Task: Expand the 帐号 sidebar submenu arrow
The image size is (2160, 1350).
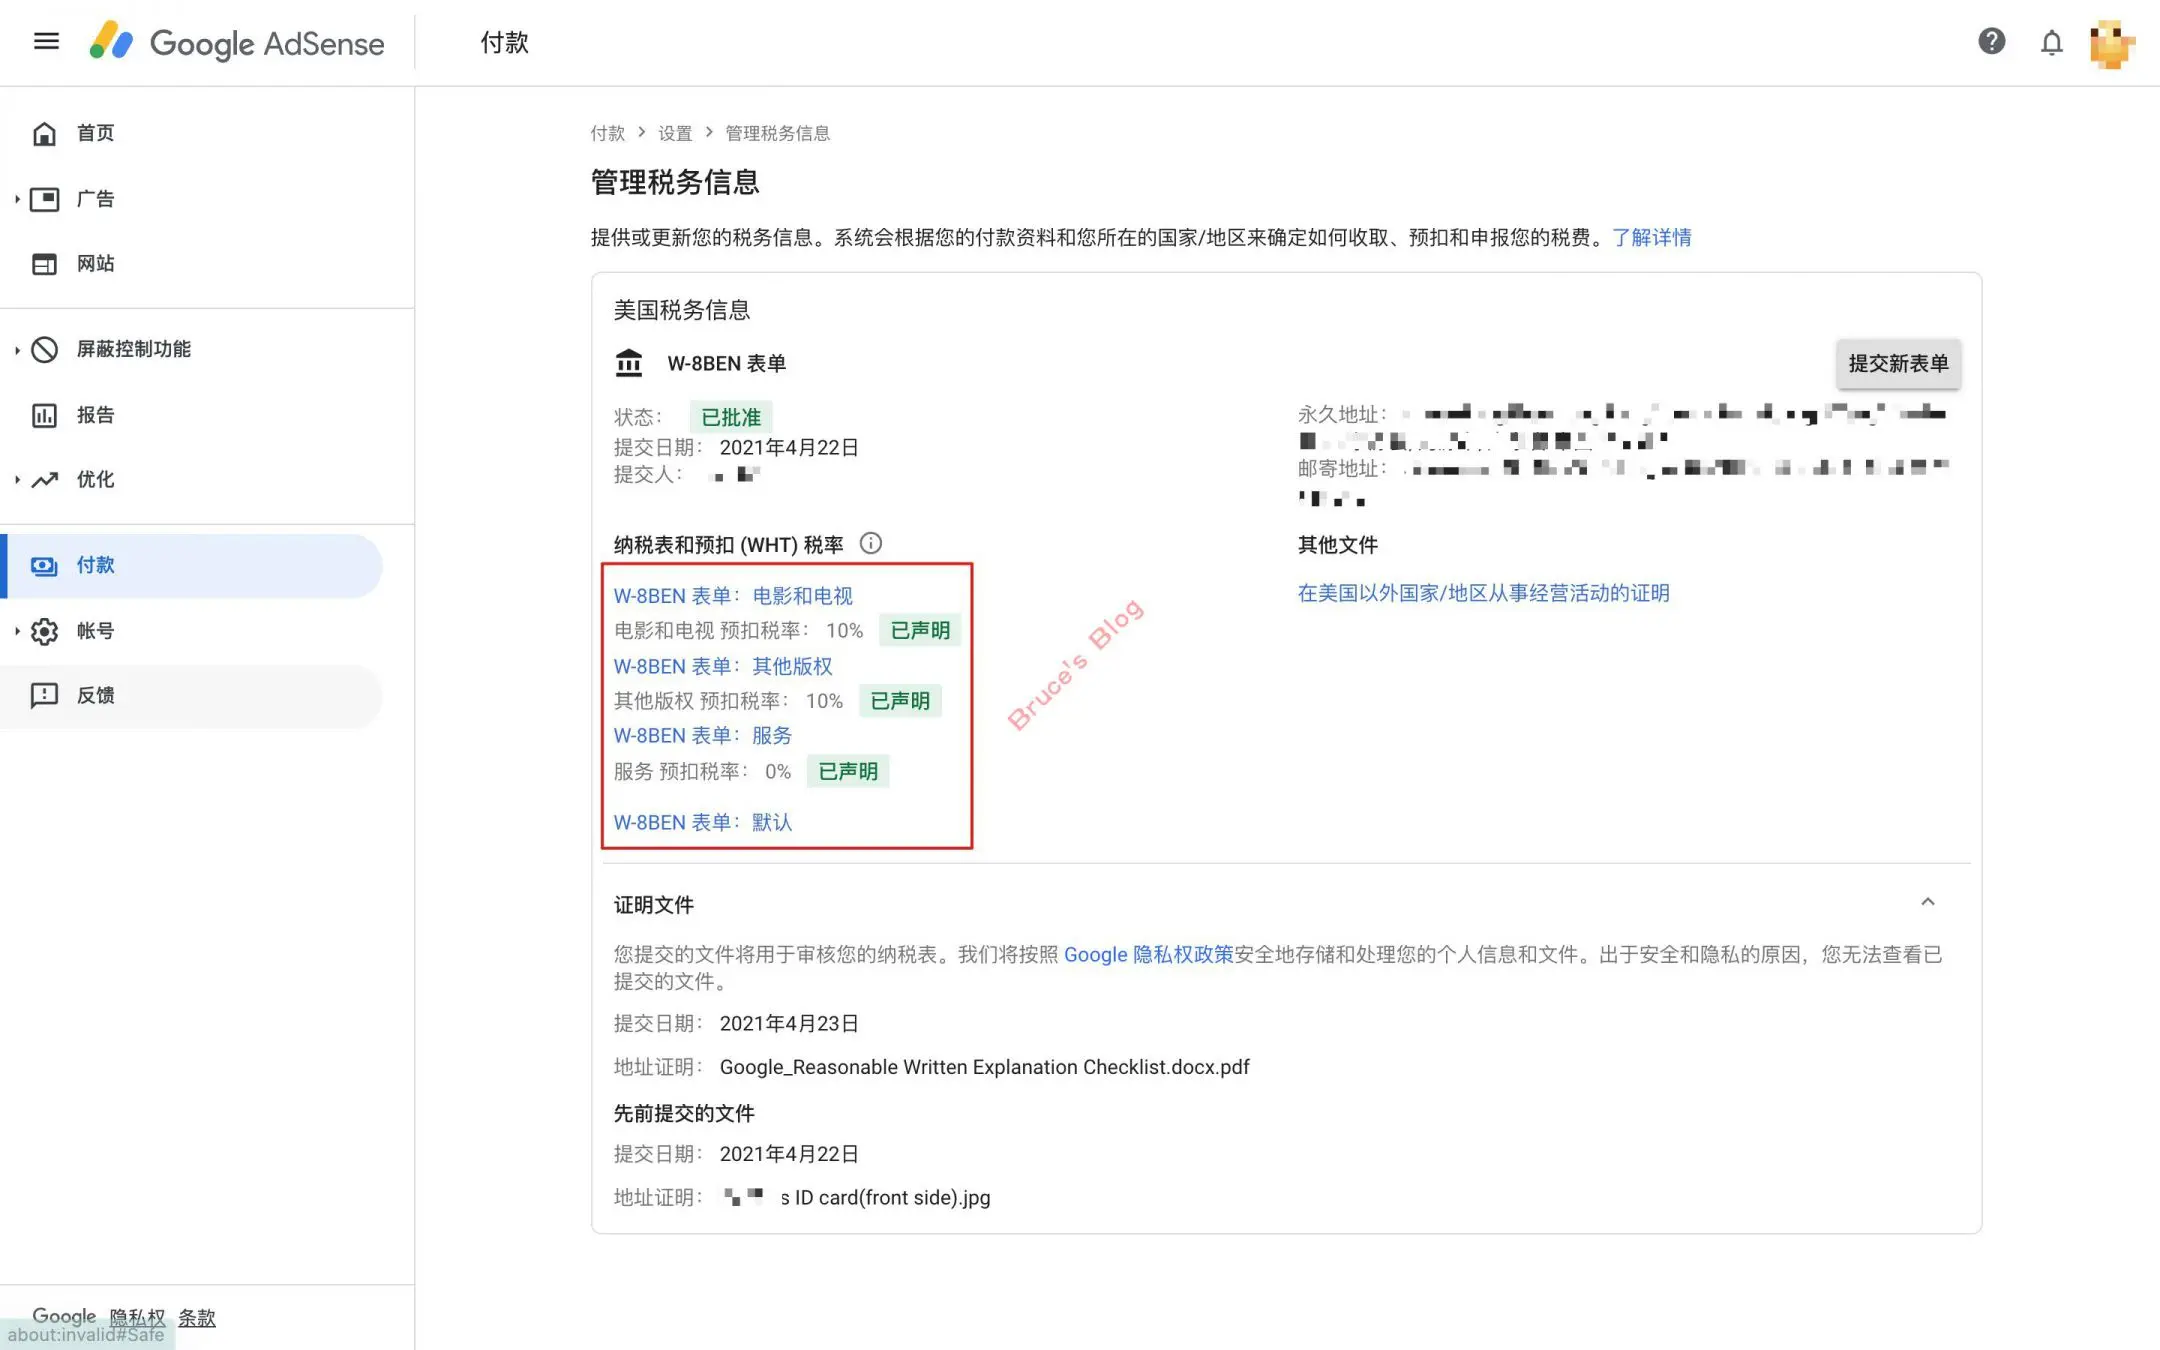Action: [17, 631]
